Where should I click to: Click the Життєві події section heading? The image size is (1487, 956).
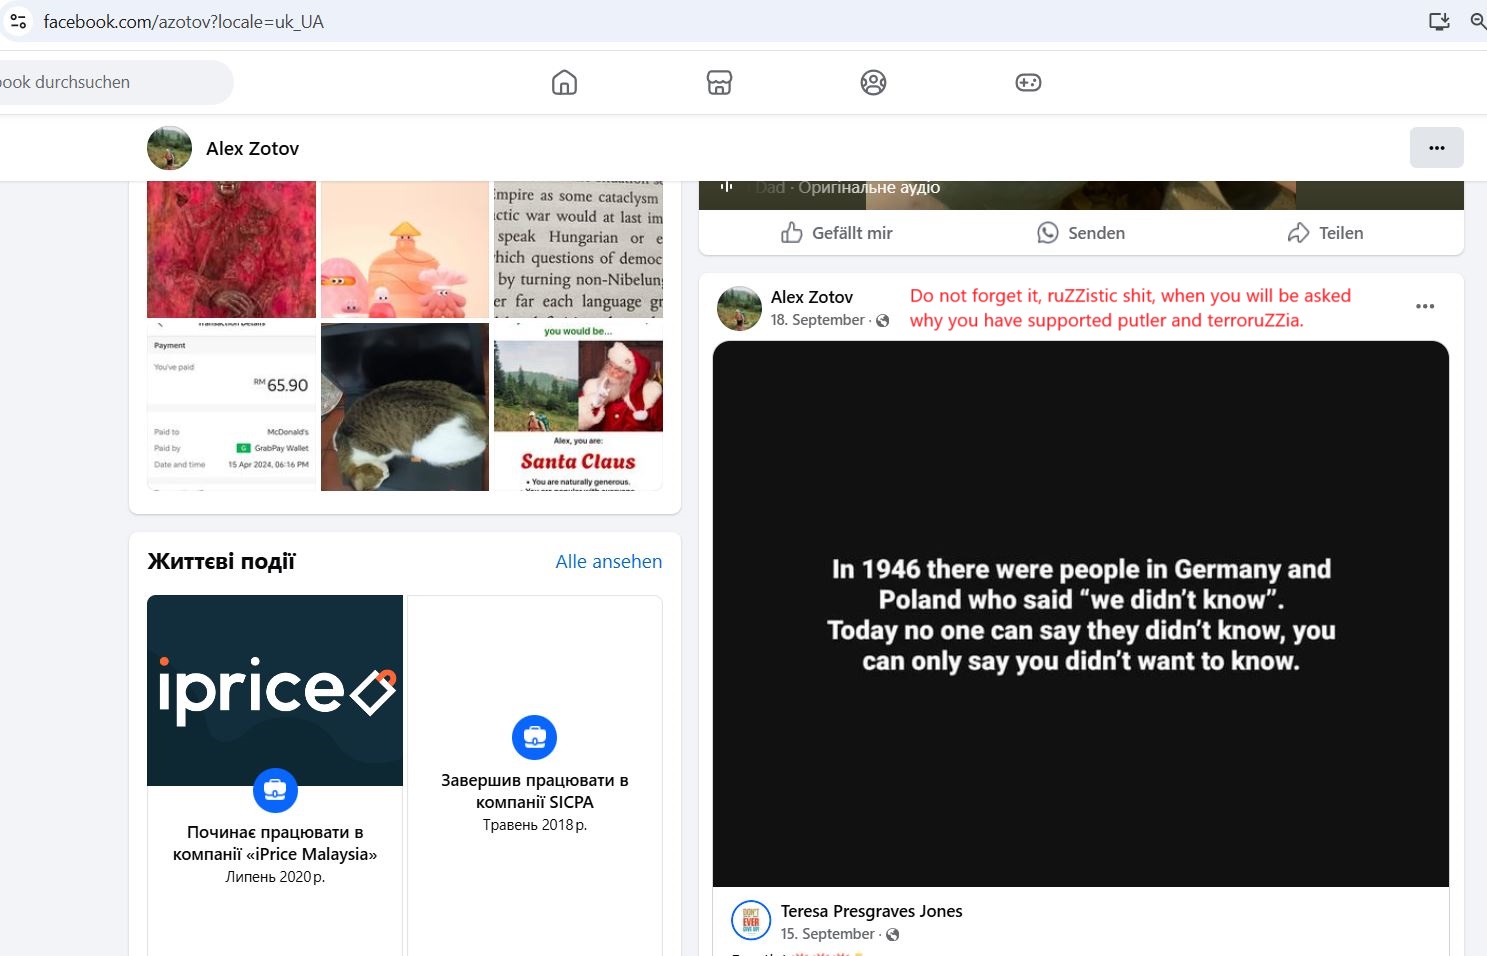[221, 562]
